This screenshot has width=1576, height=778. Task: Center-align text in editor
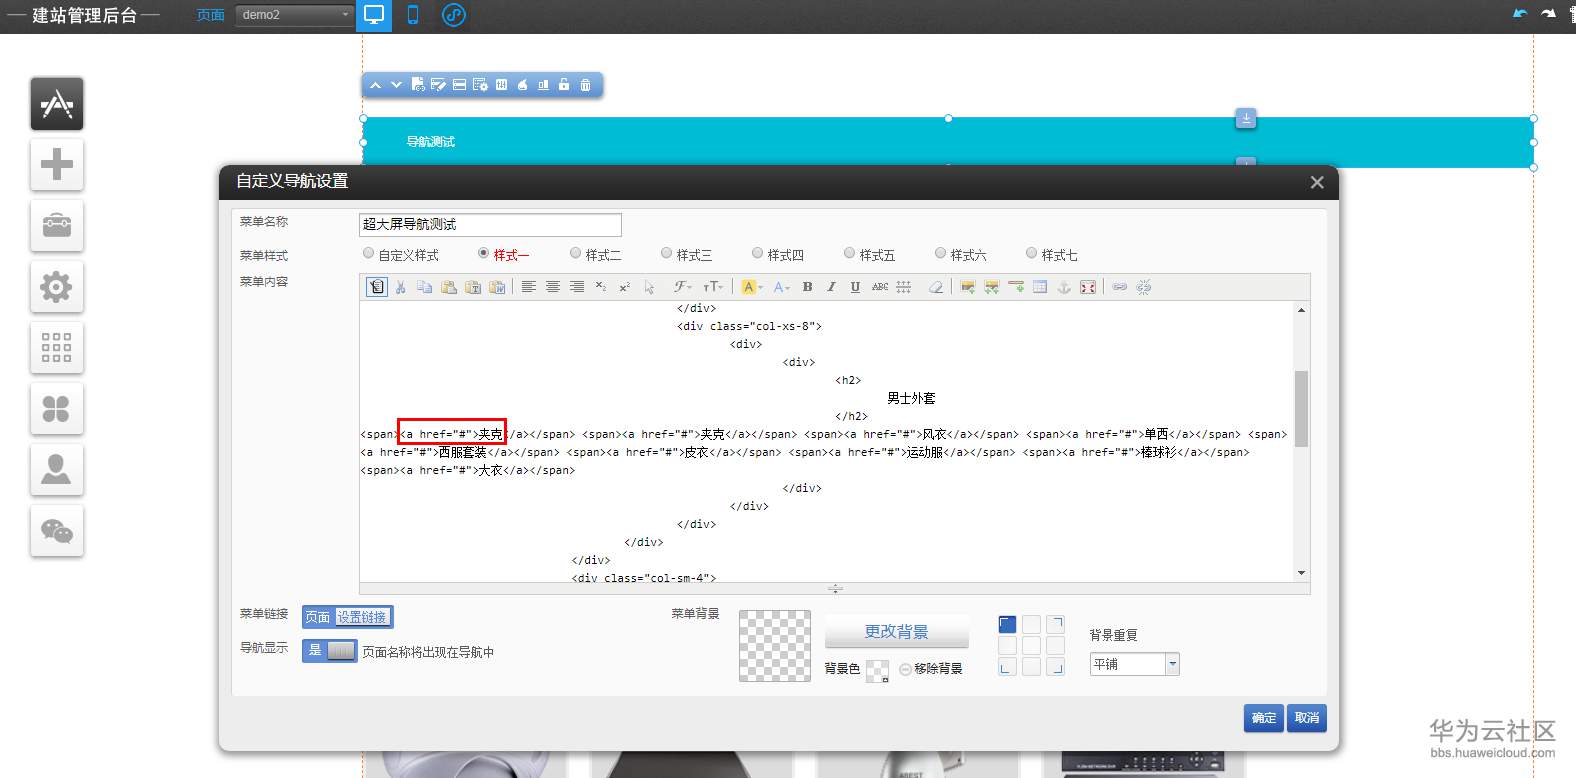point(553,287)
